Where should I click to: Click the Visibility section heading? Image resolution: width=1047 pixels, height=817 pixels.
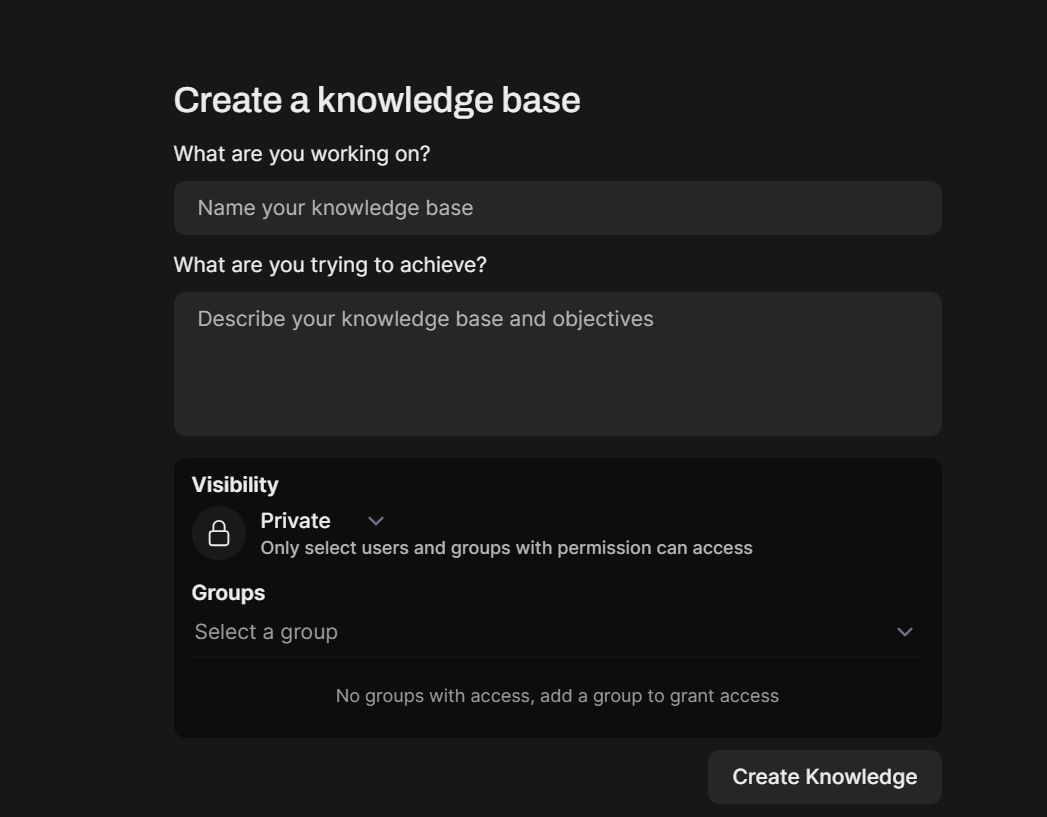point(235,485)
